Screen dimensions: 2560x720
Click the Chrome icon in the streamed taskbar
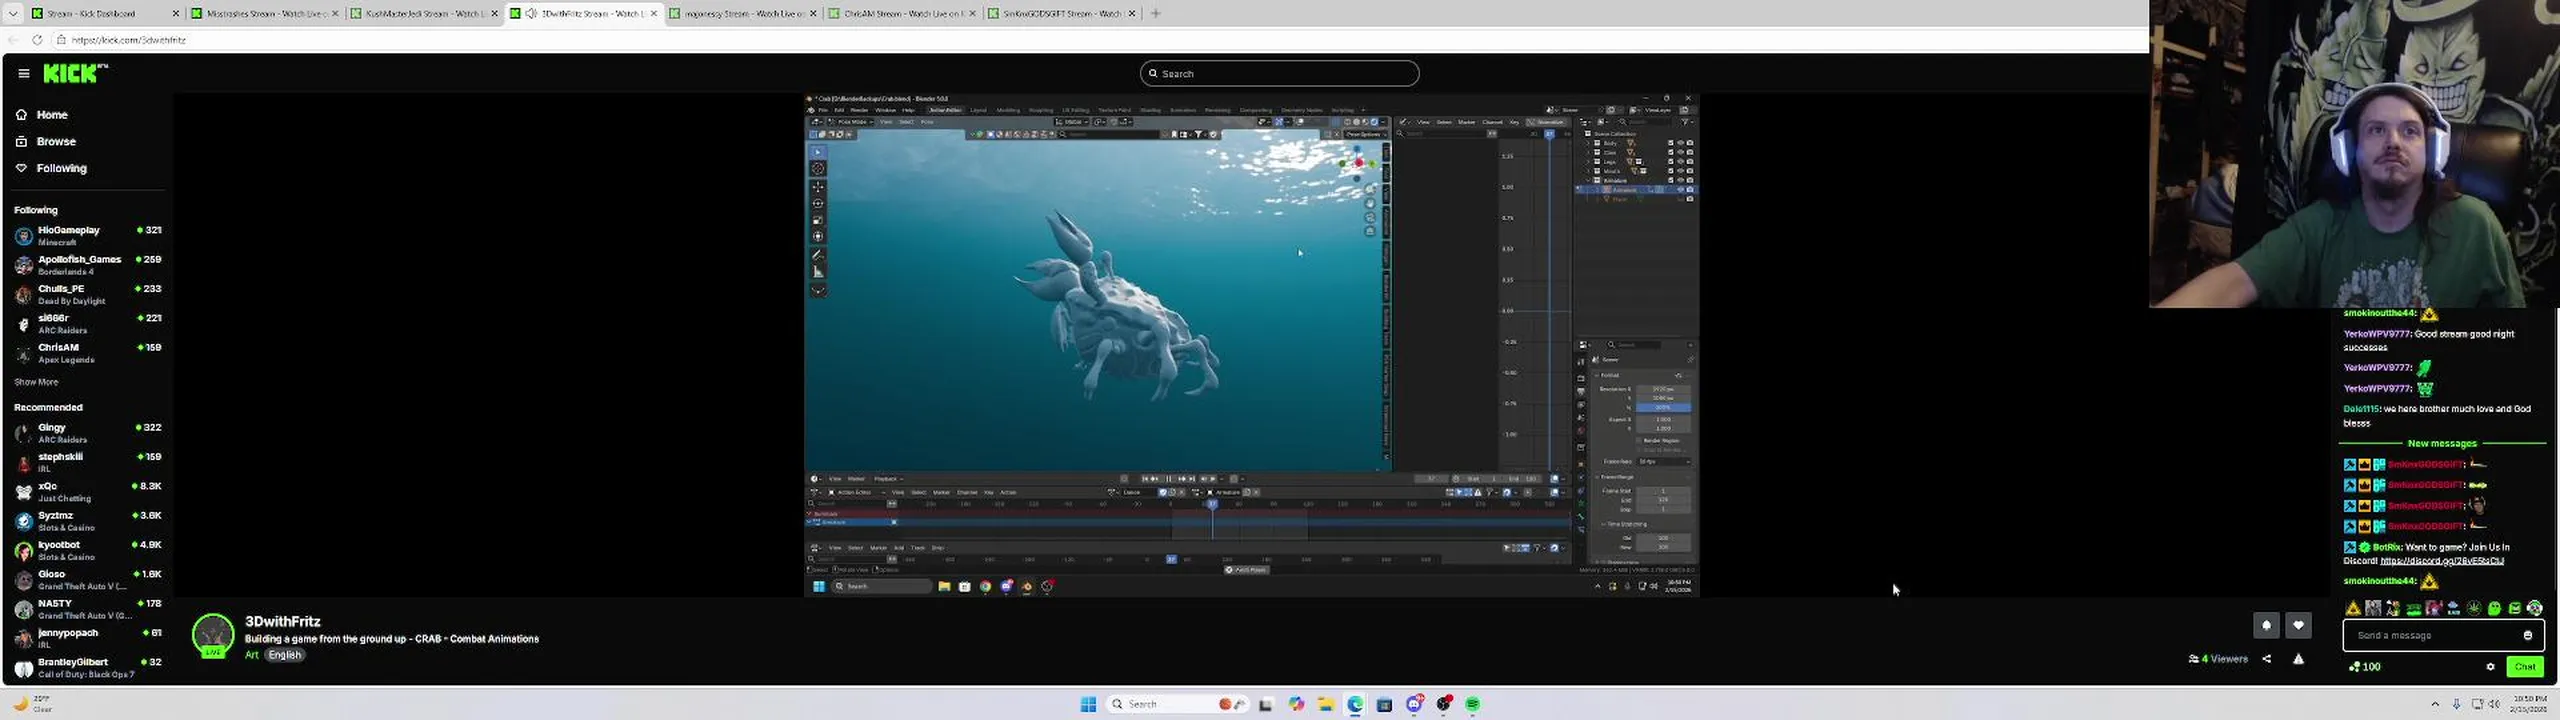985,586
